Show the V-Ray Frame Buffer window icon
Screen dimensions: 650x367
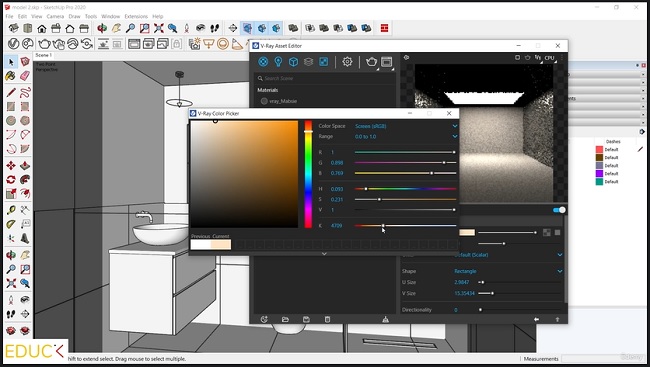tap(386, 62)
